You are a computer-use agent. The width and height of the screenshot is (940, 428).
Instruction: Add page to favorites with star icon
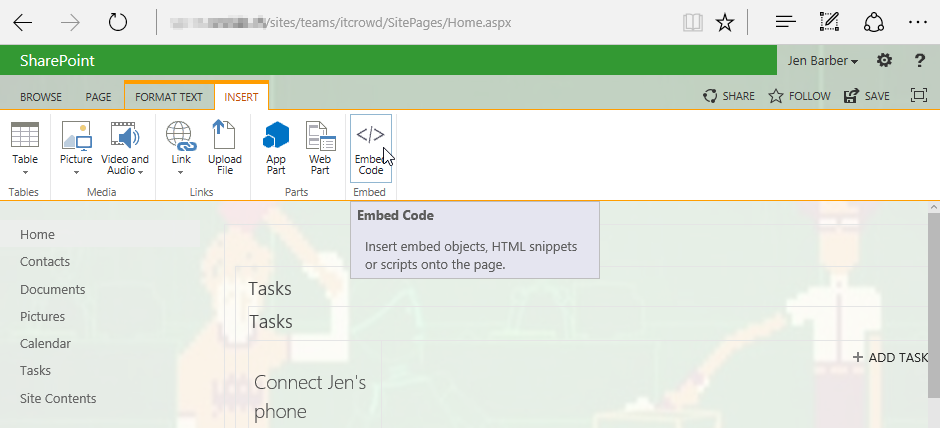(x=725, y=23)
